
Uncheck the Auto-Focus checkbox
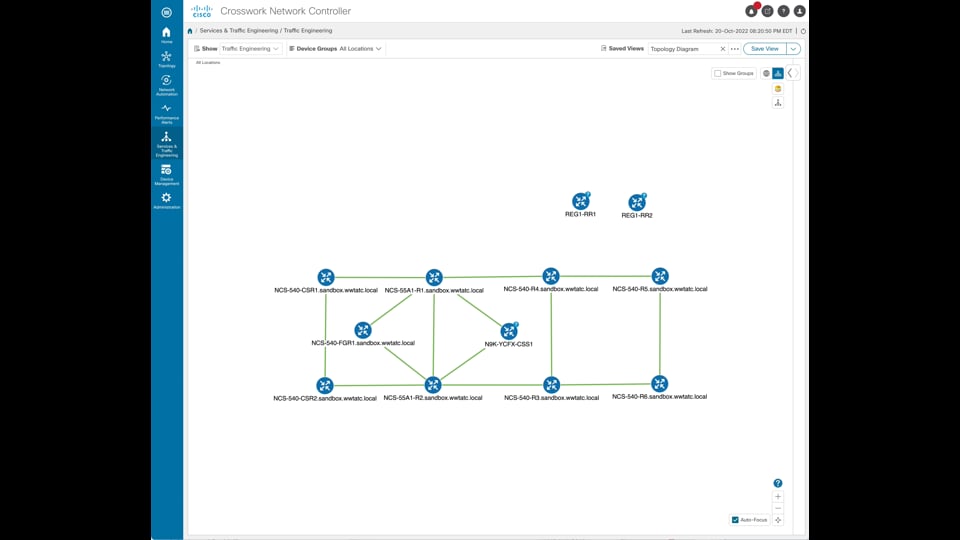pyautogui.click(x=735, y=520)
